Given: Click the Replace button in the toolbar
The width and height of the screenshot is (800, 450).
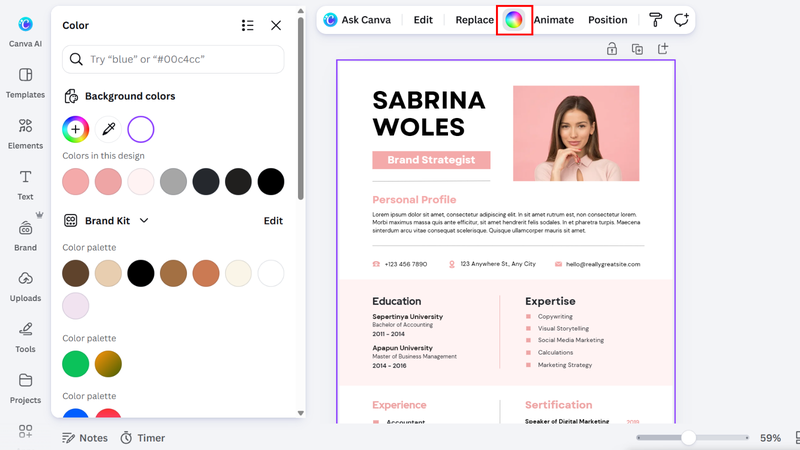Looking at the screenshot, I should (x=474, y=20).
